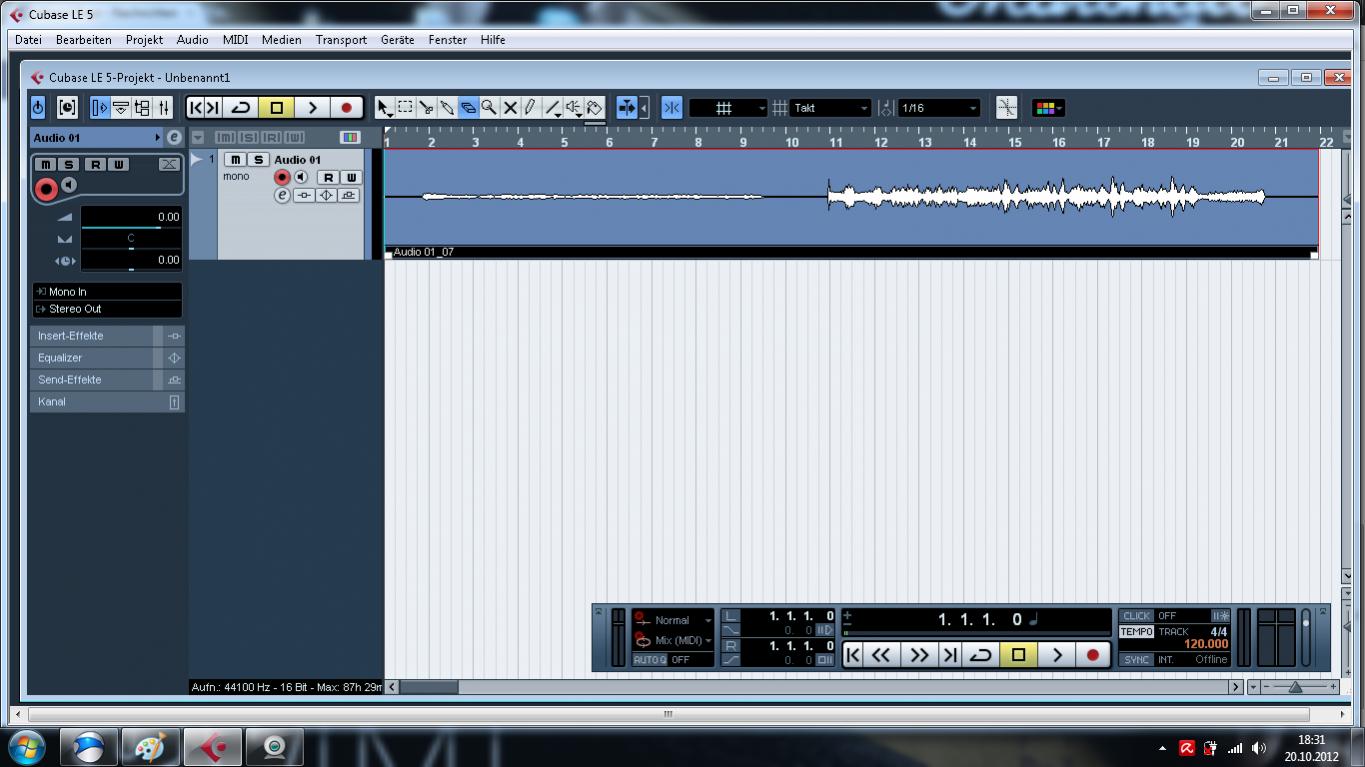Select the Erase tool
This screenshot has width=1365, height=767.
pos(468,107)
